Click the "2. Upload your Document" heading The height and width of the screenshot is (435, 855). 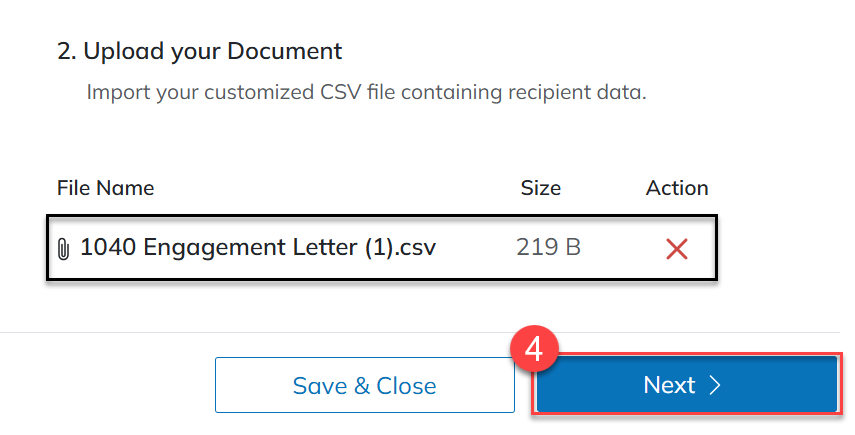click(x=199, y=50)
